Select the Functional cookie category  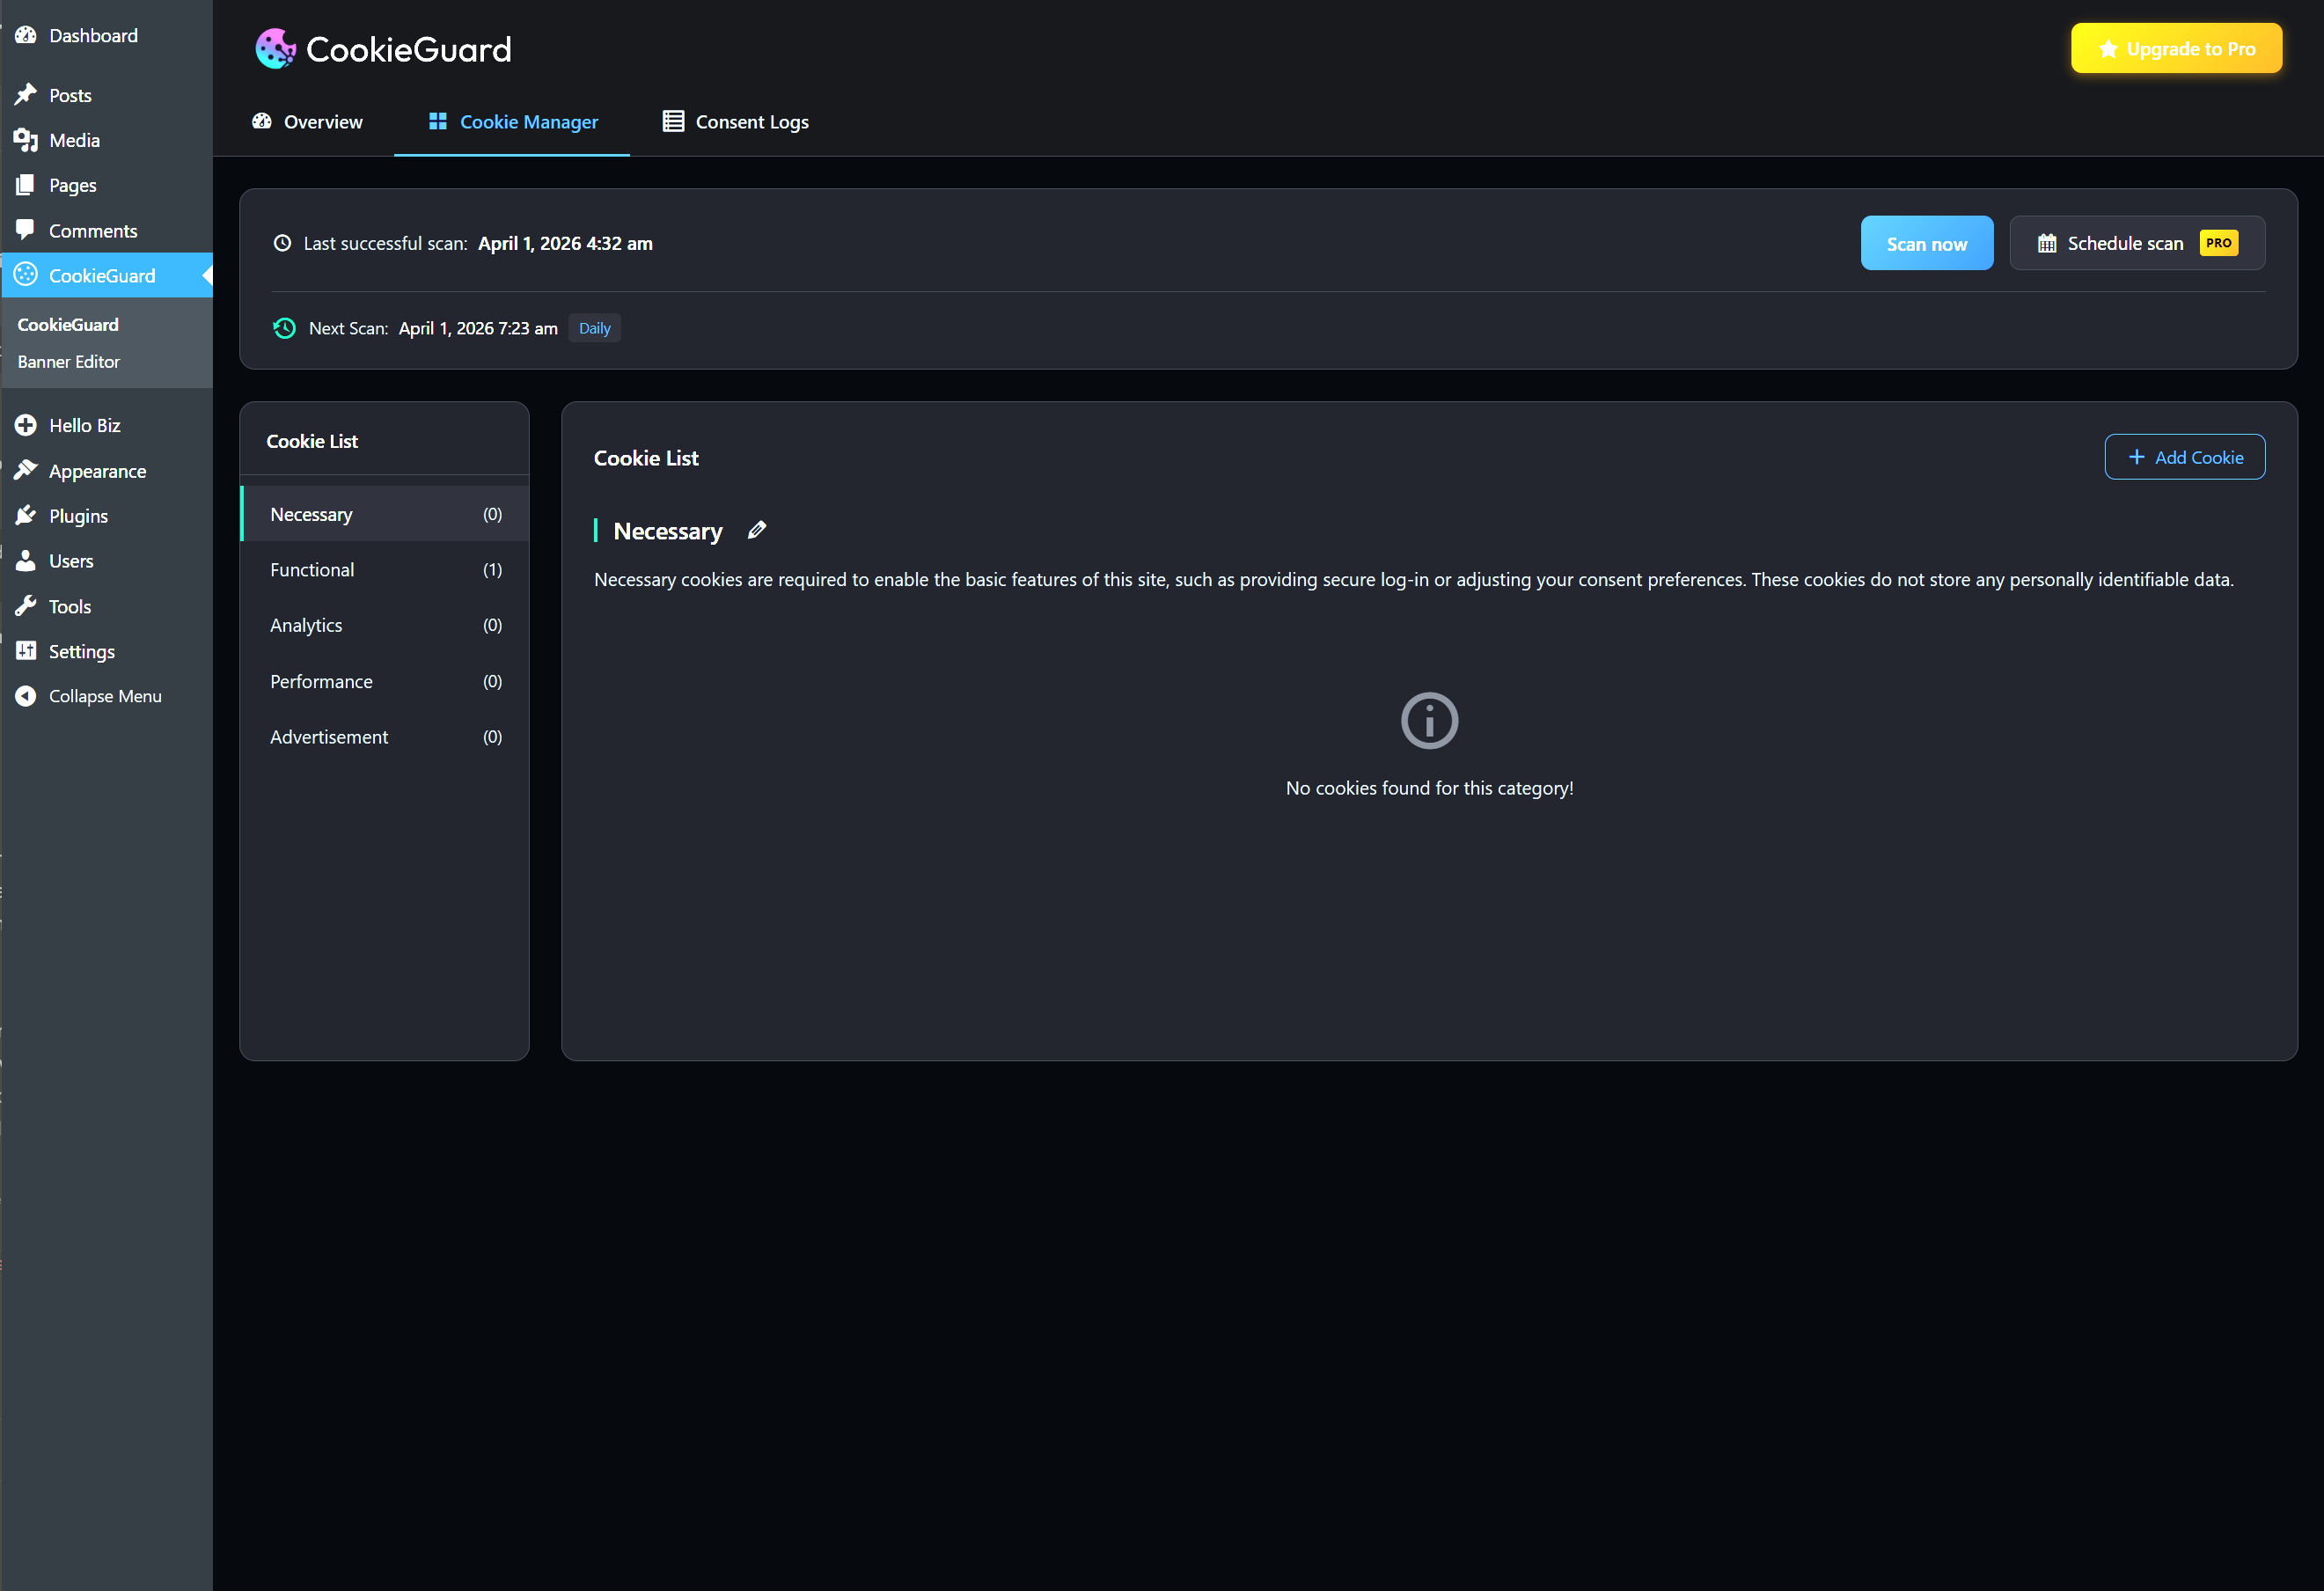[x=313, y=569]
